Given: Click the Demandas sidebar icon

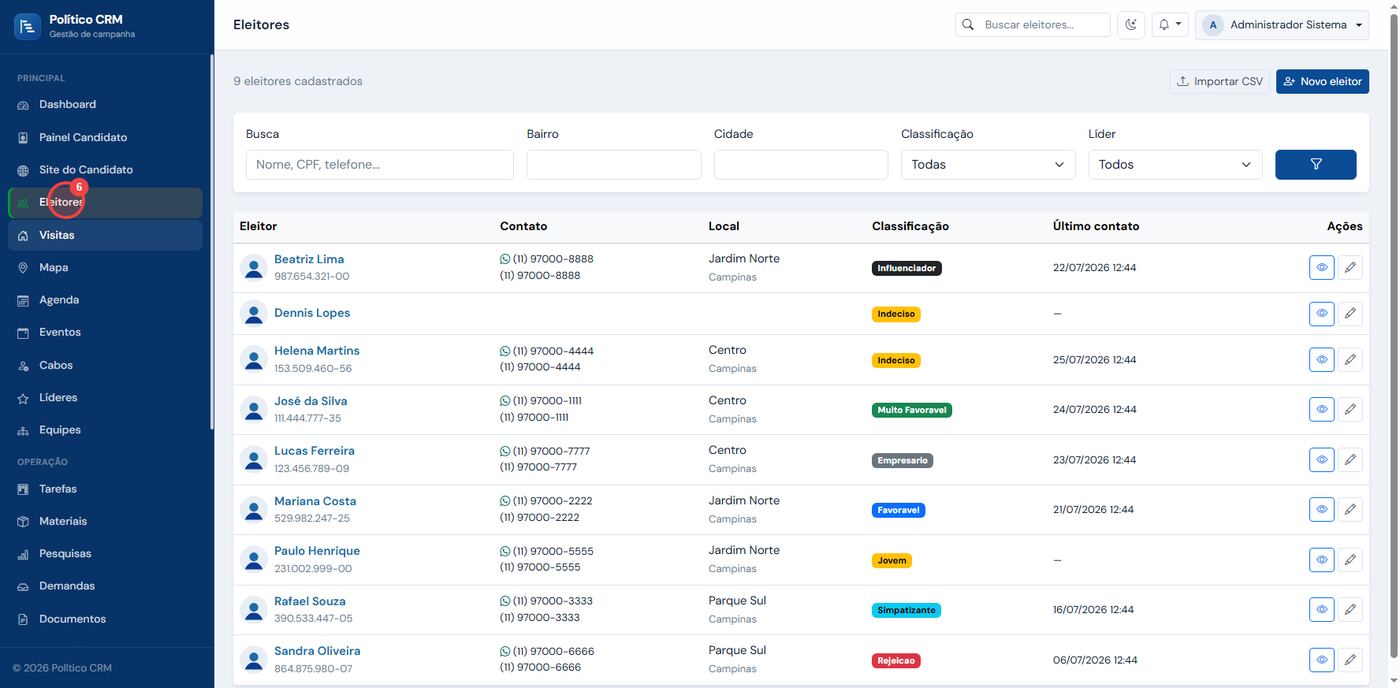Looking at the screenshot, I should coord(23,587).
